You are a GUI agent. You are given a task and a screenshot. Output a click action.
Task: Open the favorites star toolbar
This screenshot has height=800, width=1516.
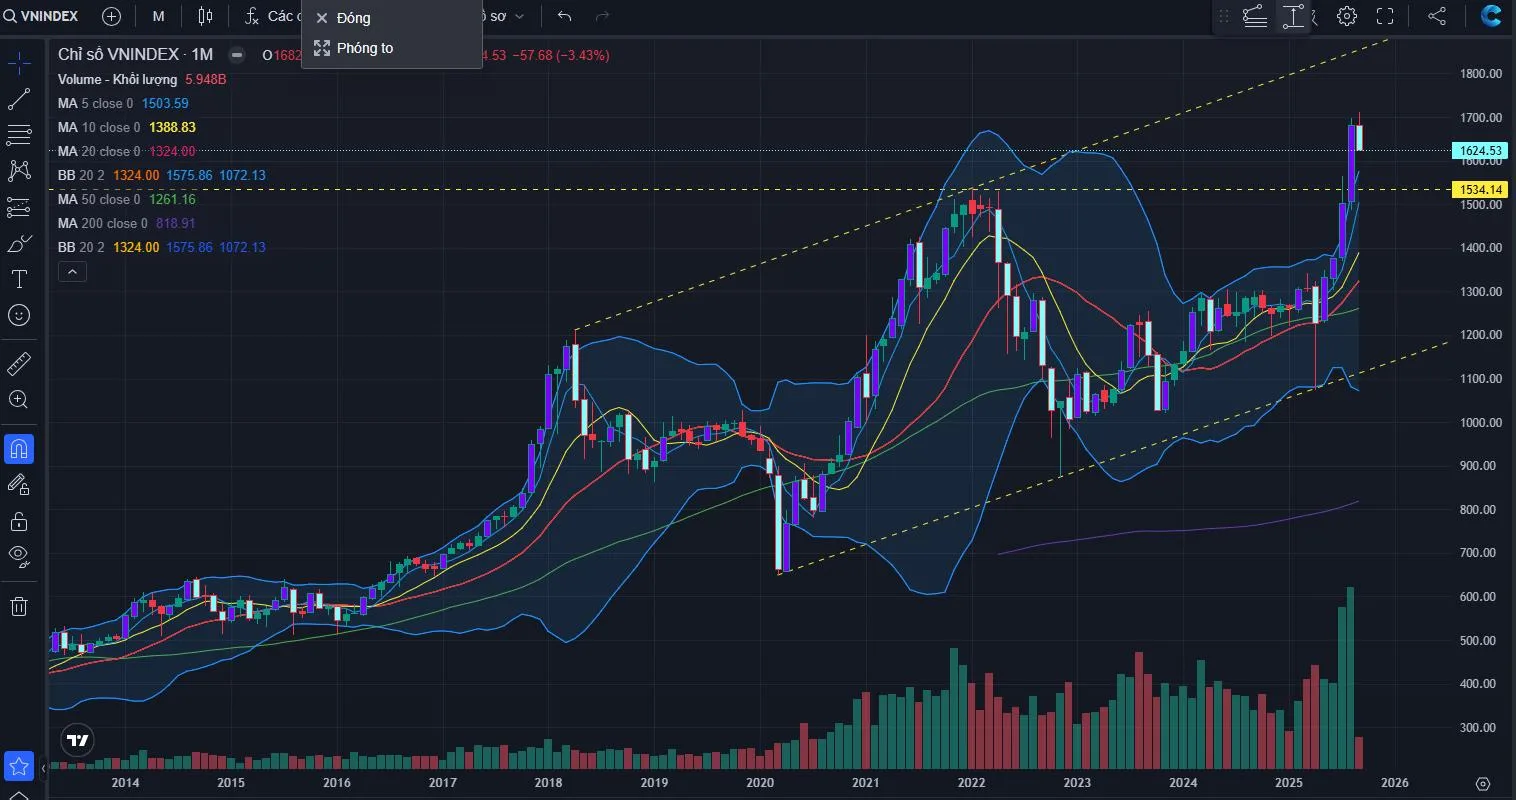click(19, 766)
